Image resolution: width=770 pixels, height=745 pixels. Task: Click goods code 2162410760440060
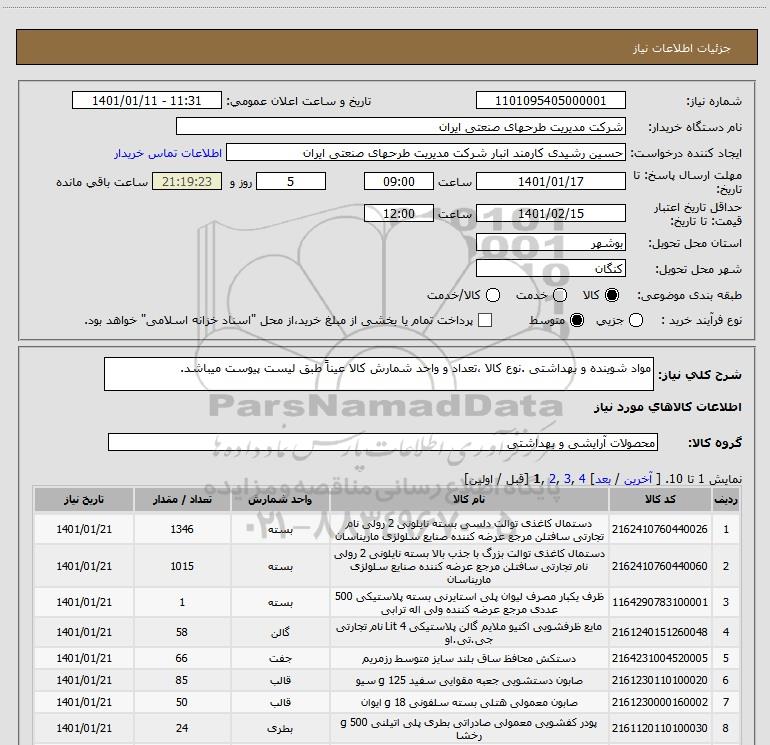point(660,566)
